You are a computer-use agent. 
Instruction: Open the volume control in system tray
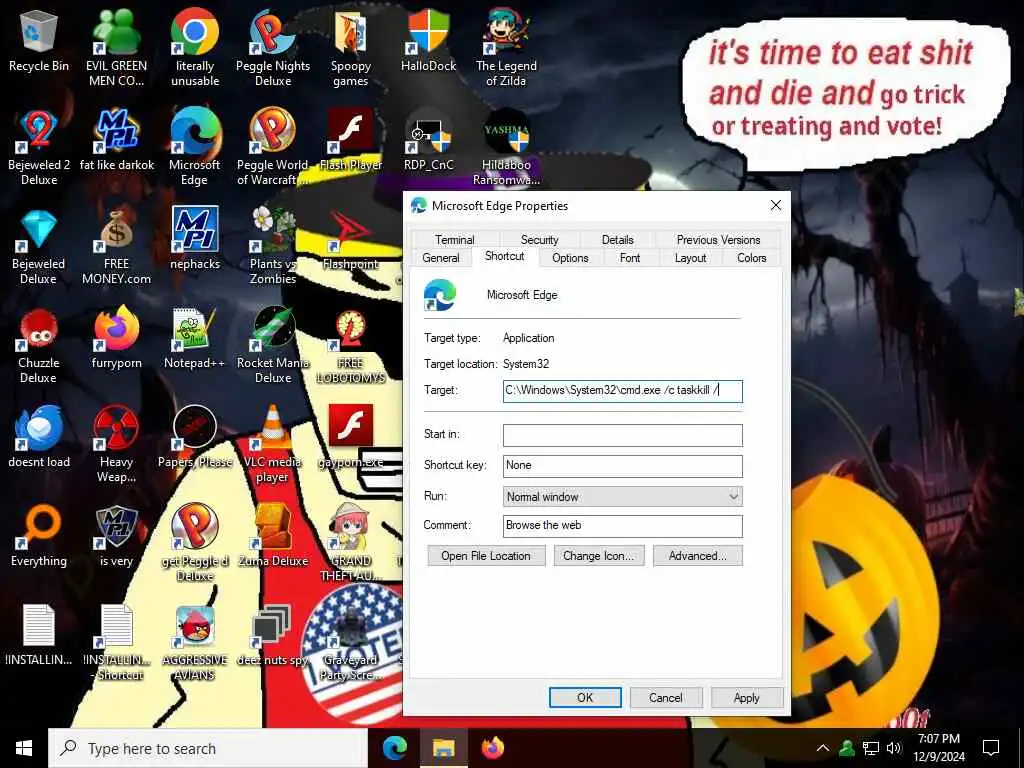pos(894,748)
